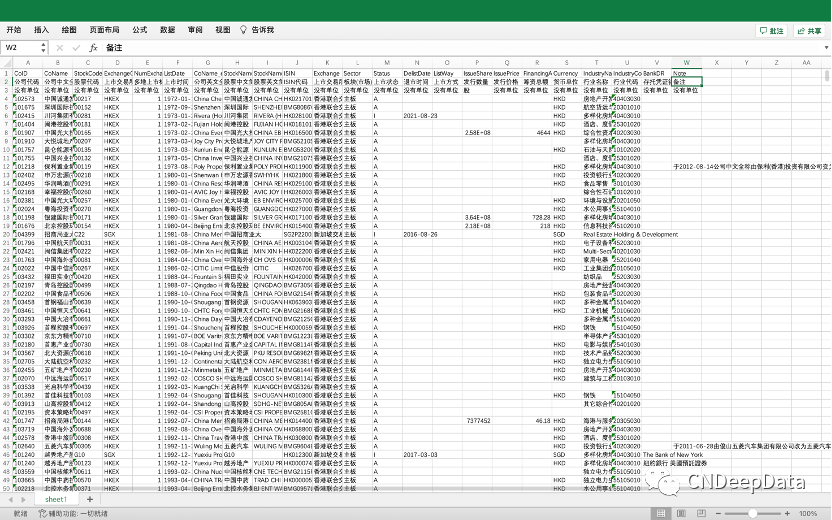
Task: Click the 告诉我 lightbulb search
Action: [x=257, y=30]
